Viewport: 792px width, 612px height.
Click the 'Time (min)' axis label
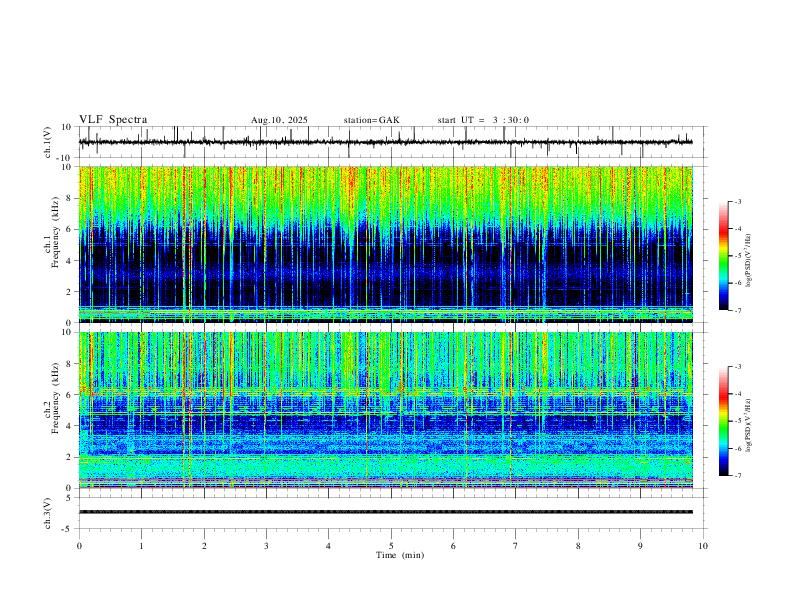pyautogui.click(x=400, y=555)
